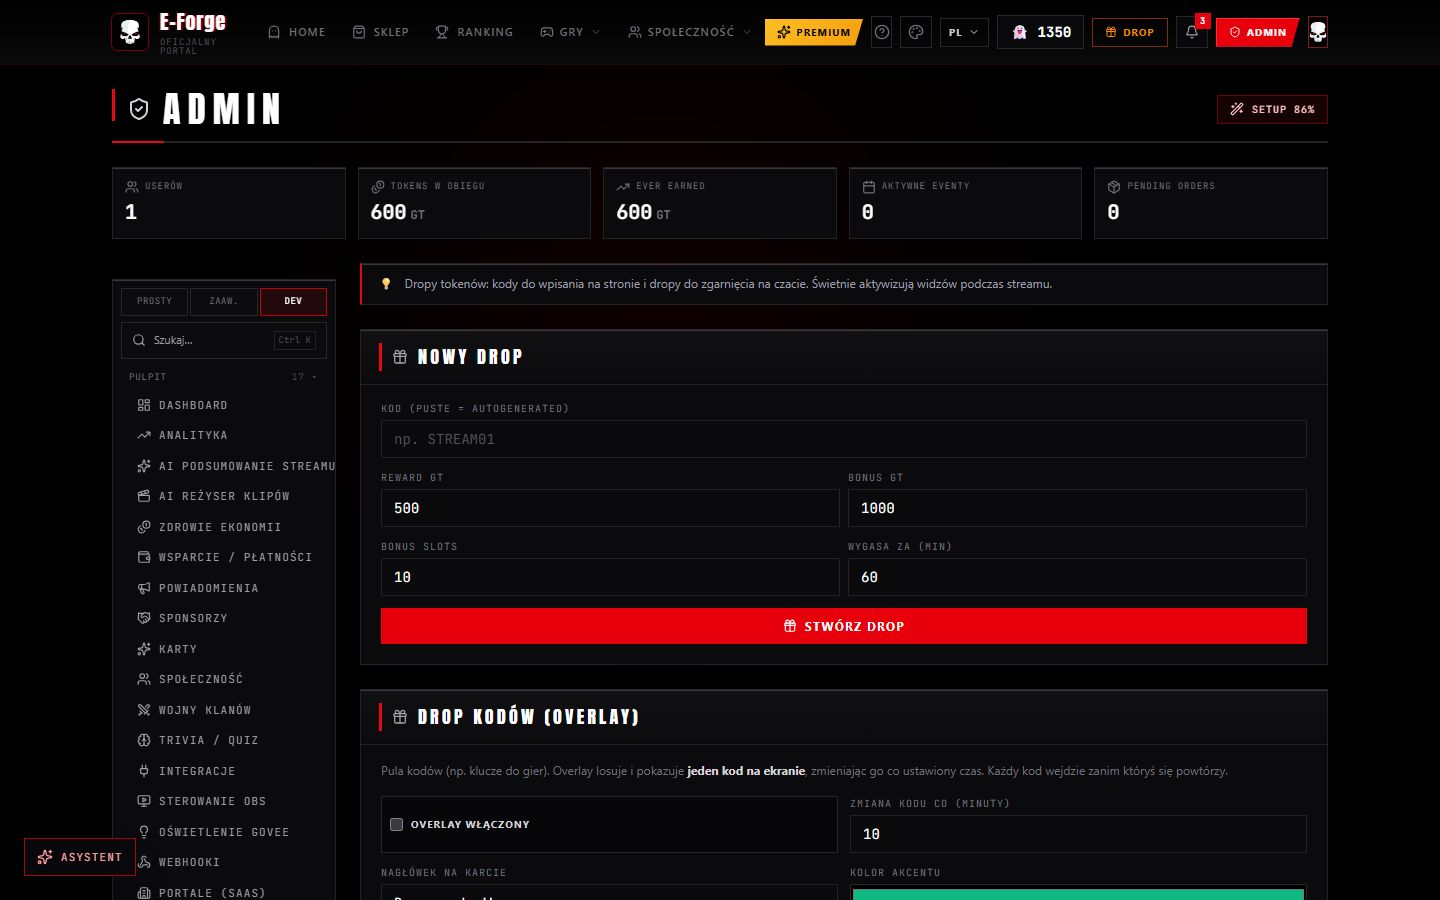Open the help question mark icon
1440x900 pixels.
(x=881, y=32)
